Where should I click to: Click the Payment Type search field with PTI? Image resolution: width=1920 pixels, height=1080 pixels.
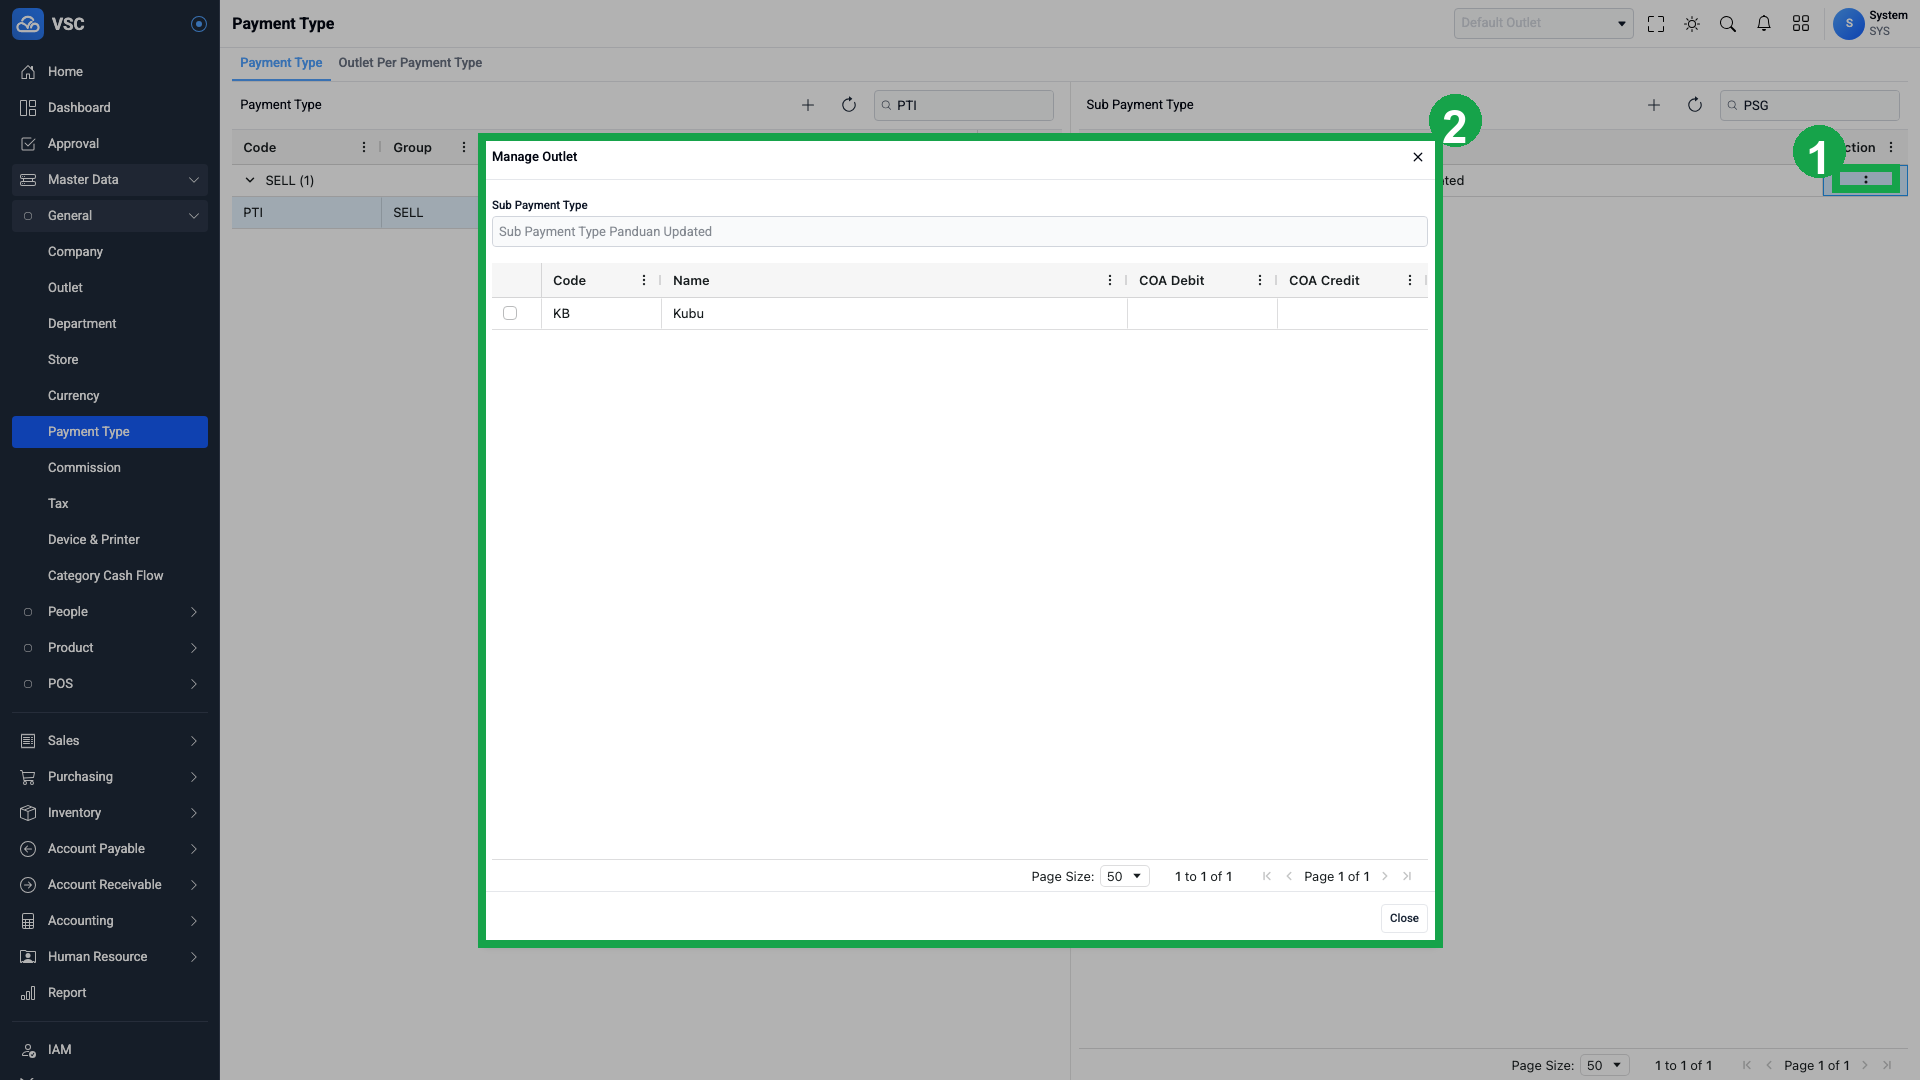[x=964, y=105]
